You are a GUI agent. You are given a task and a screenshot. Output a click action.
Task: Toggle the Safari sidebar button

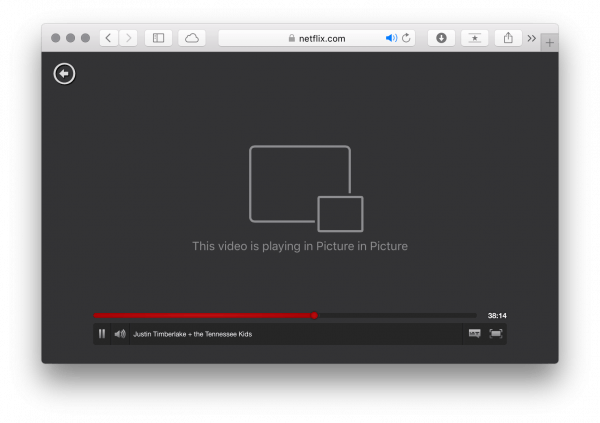click(x=158, y=38)
